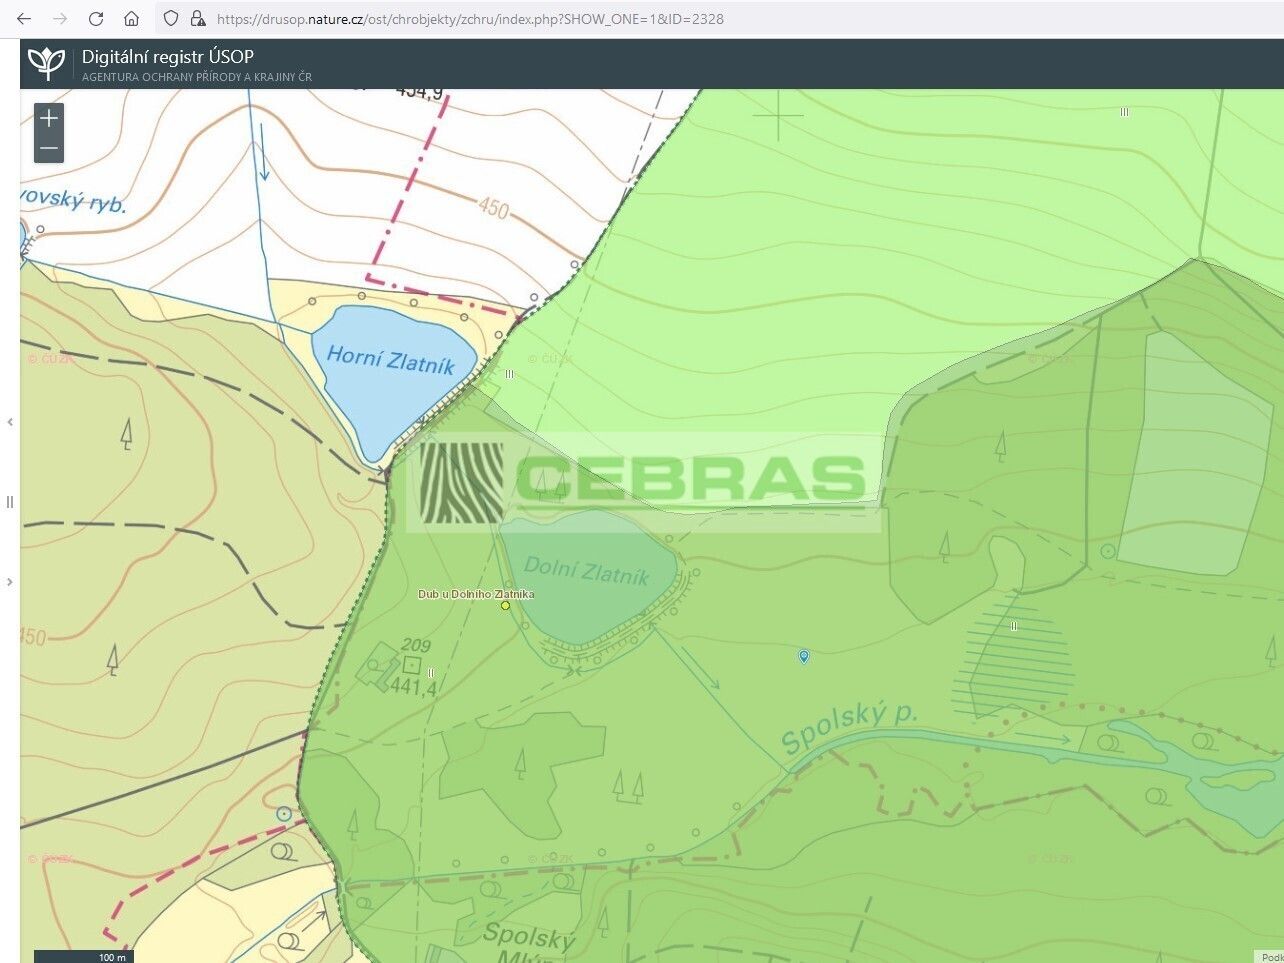
Task: Click the Dub u Dolního Zlatníka label
Action: [x=476, y=594]
